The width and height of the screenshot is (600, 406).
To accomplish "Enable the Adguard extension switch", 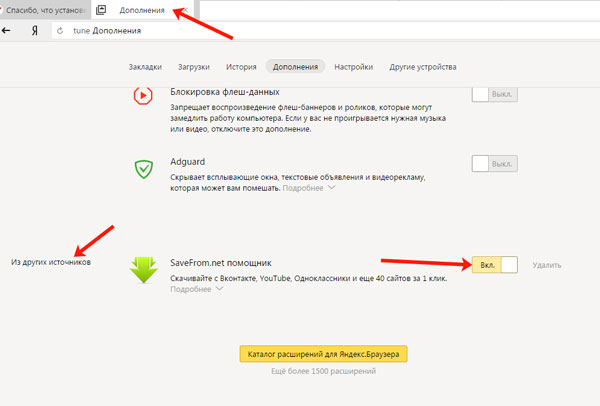I will tap(493, 163).
